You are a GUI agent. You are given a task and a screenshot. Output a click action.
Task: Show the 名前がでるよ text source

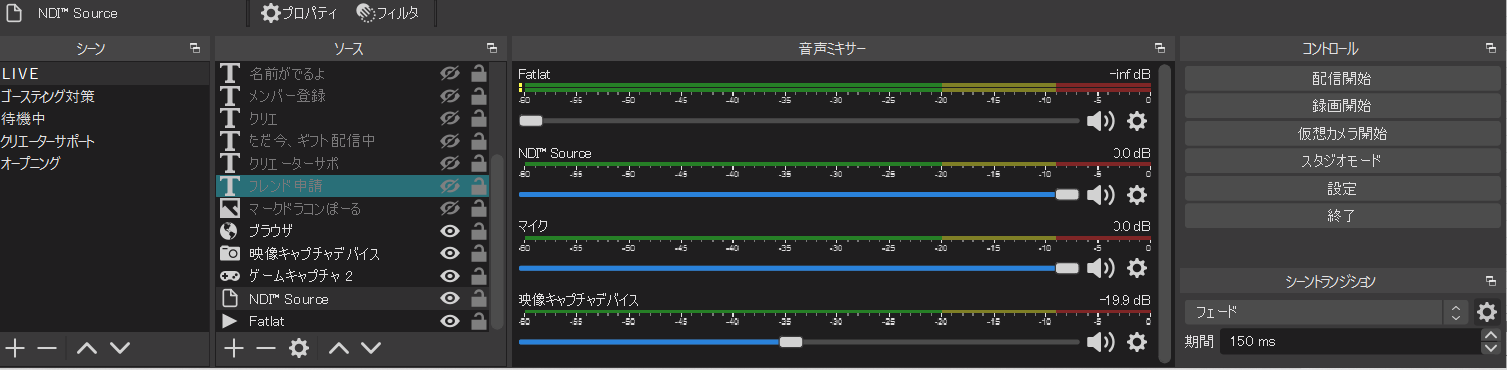click(x=450, y=73)
